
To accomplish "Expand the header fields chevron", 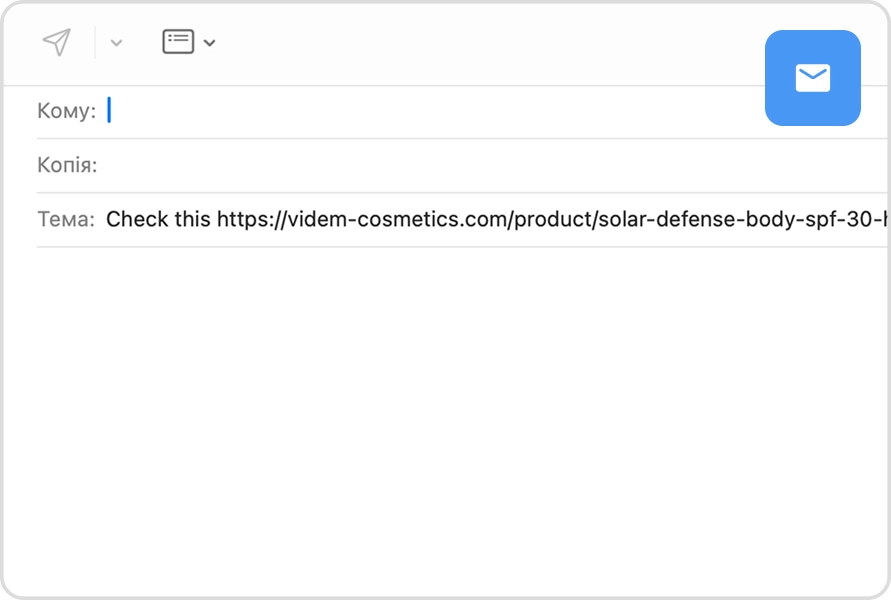I will (209, 43).
